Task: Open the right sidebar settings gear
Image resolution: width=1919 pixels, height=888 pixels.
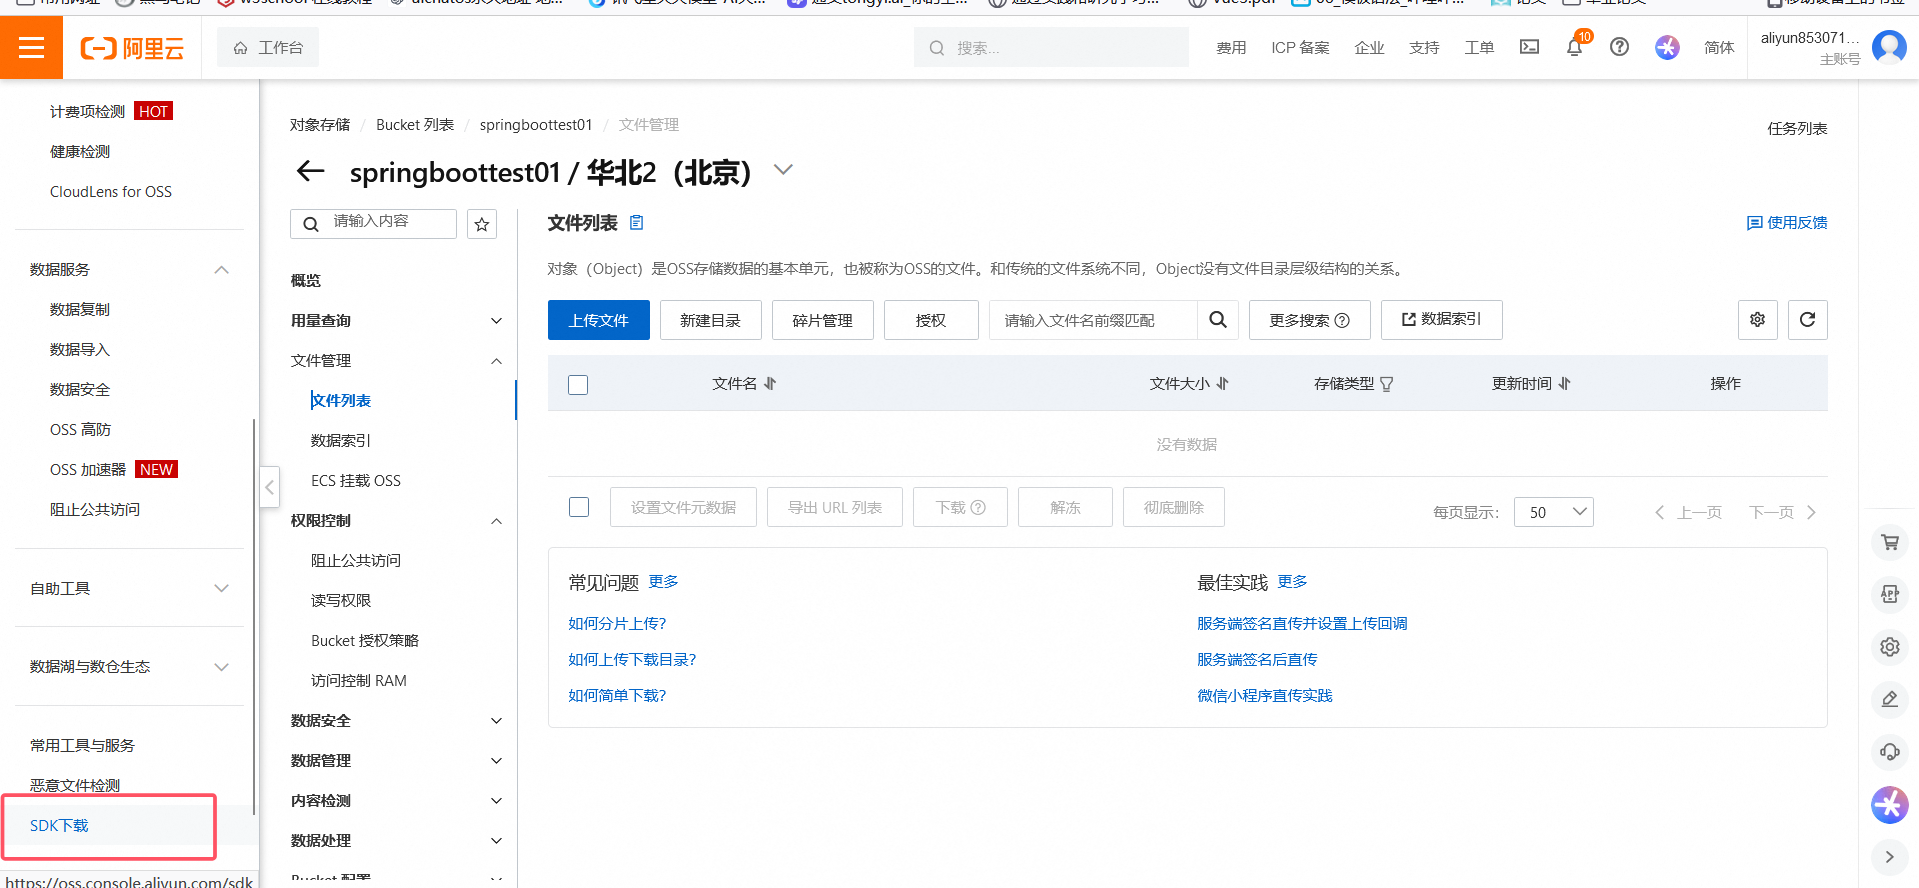Action: click(x=1889, y=647)
